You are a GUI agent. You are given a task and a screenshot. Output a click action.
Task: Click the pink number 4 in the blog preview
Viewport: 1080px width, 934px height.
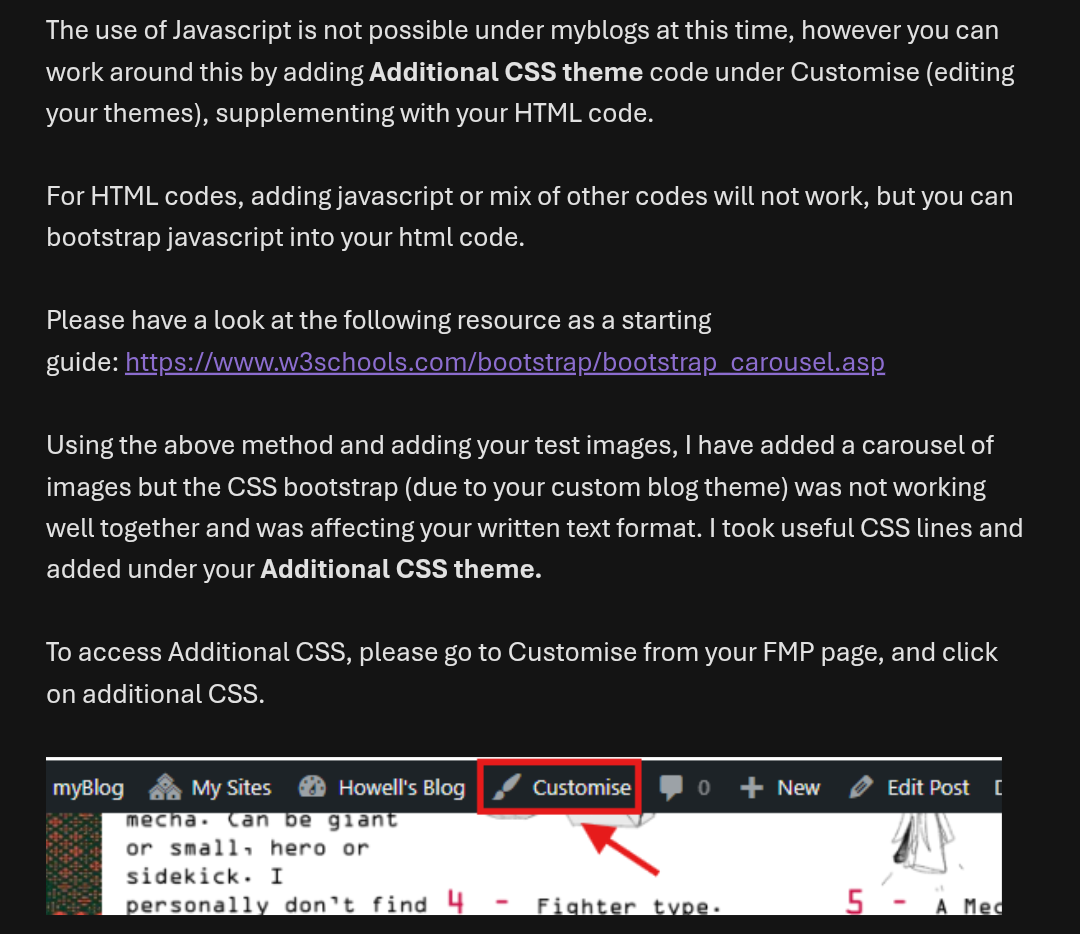point(456,903)
